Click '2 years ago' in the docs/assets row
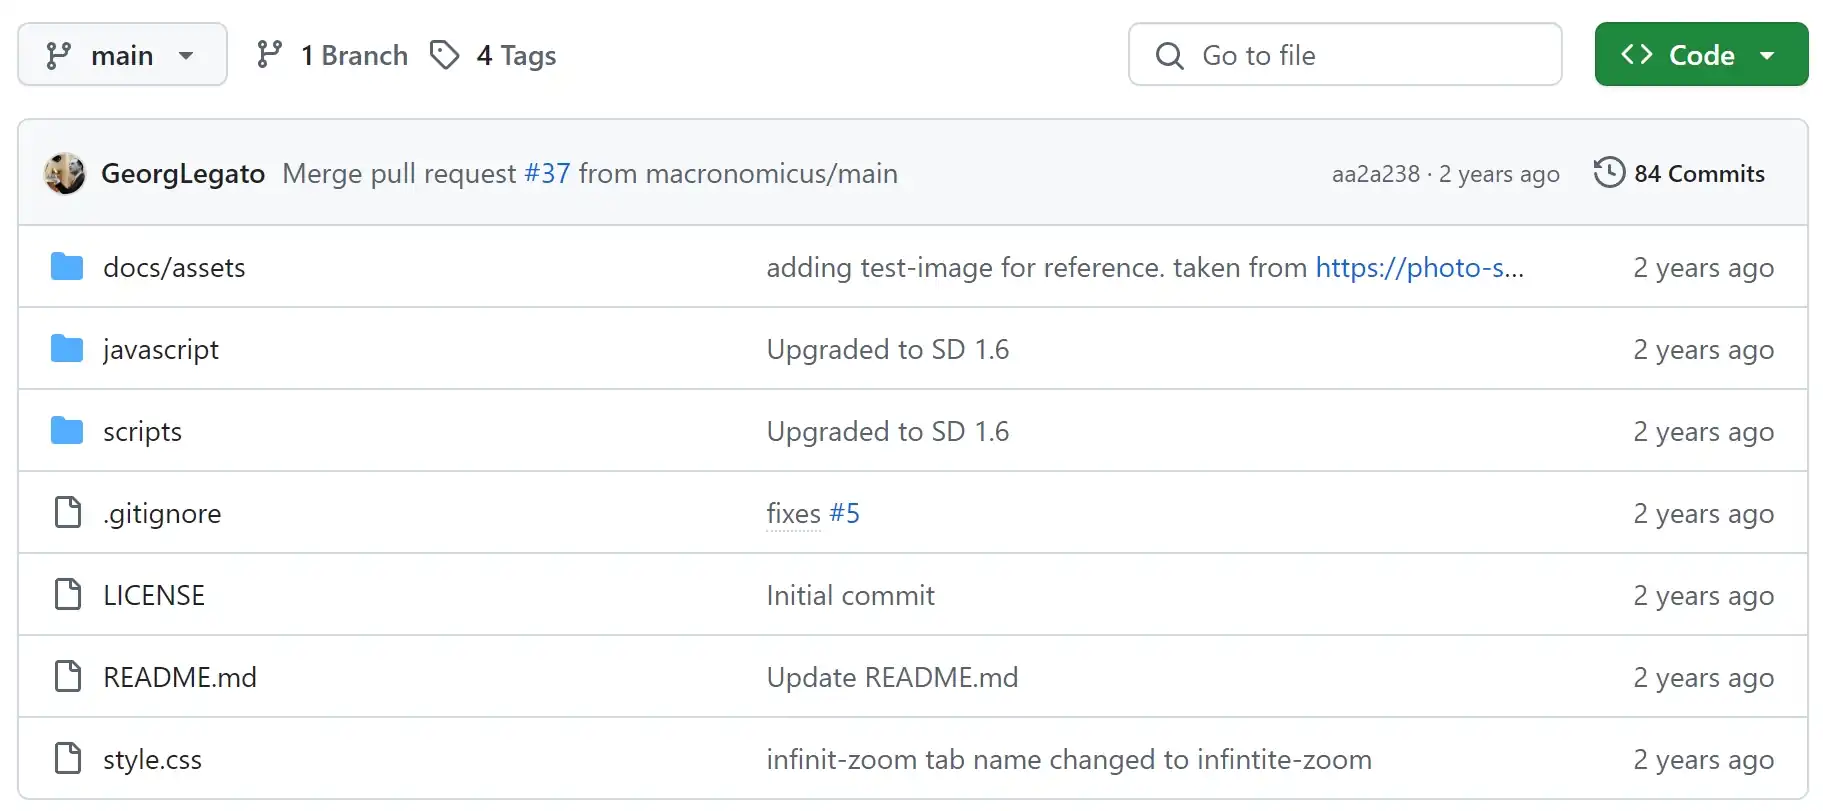This screenshot has height=811, width=1823. [1704, 267]
